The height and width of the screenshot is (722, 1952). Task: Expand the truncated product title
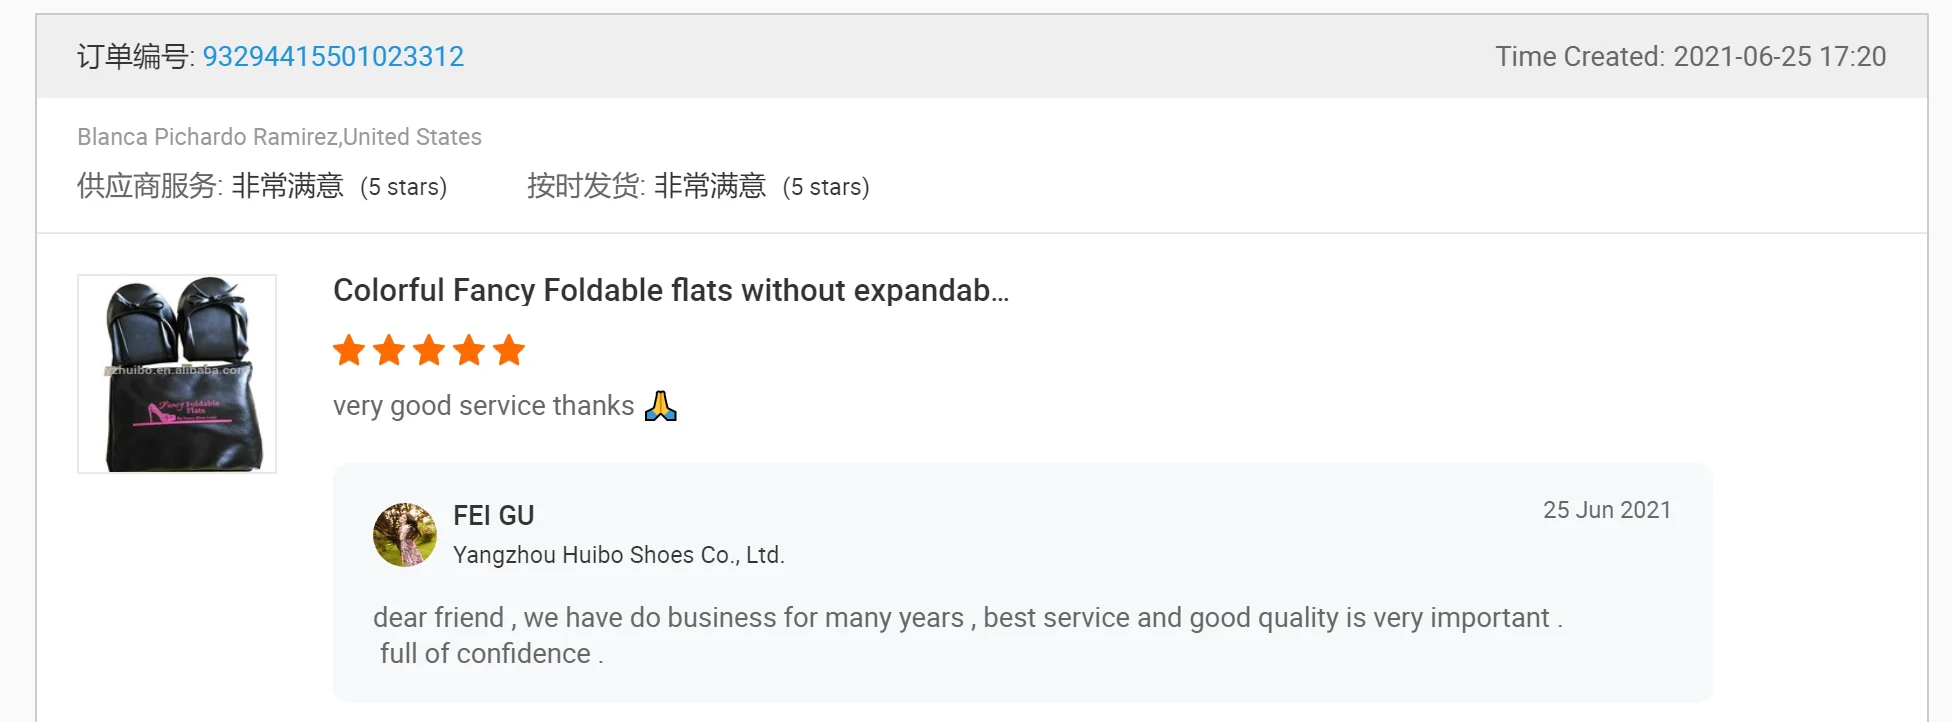point(670,291)
